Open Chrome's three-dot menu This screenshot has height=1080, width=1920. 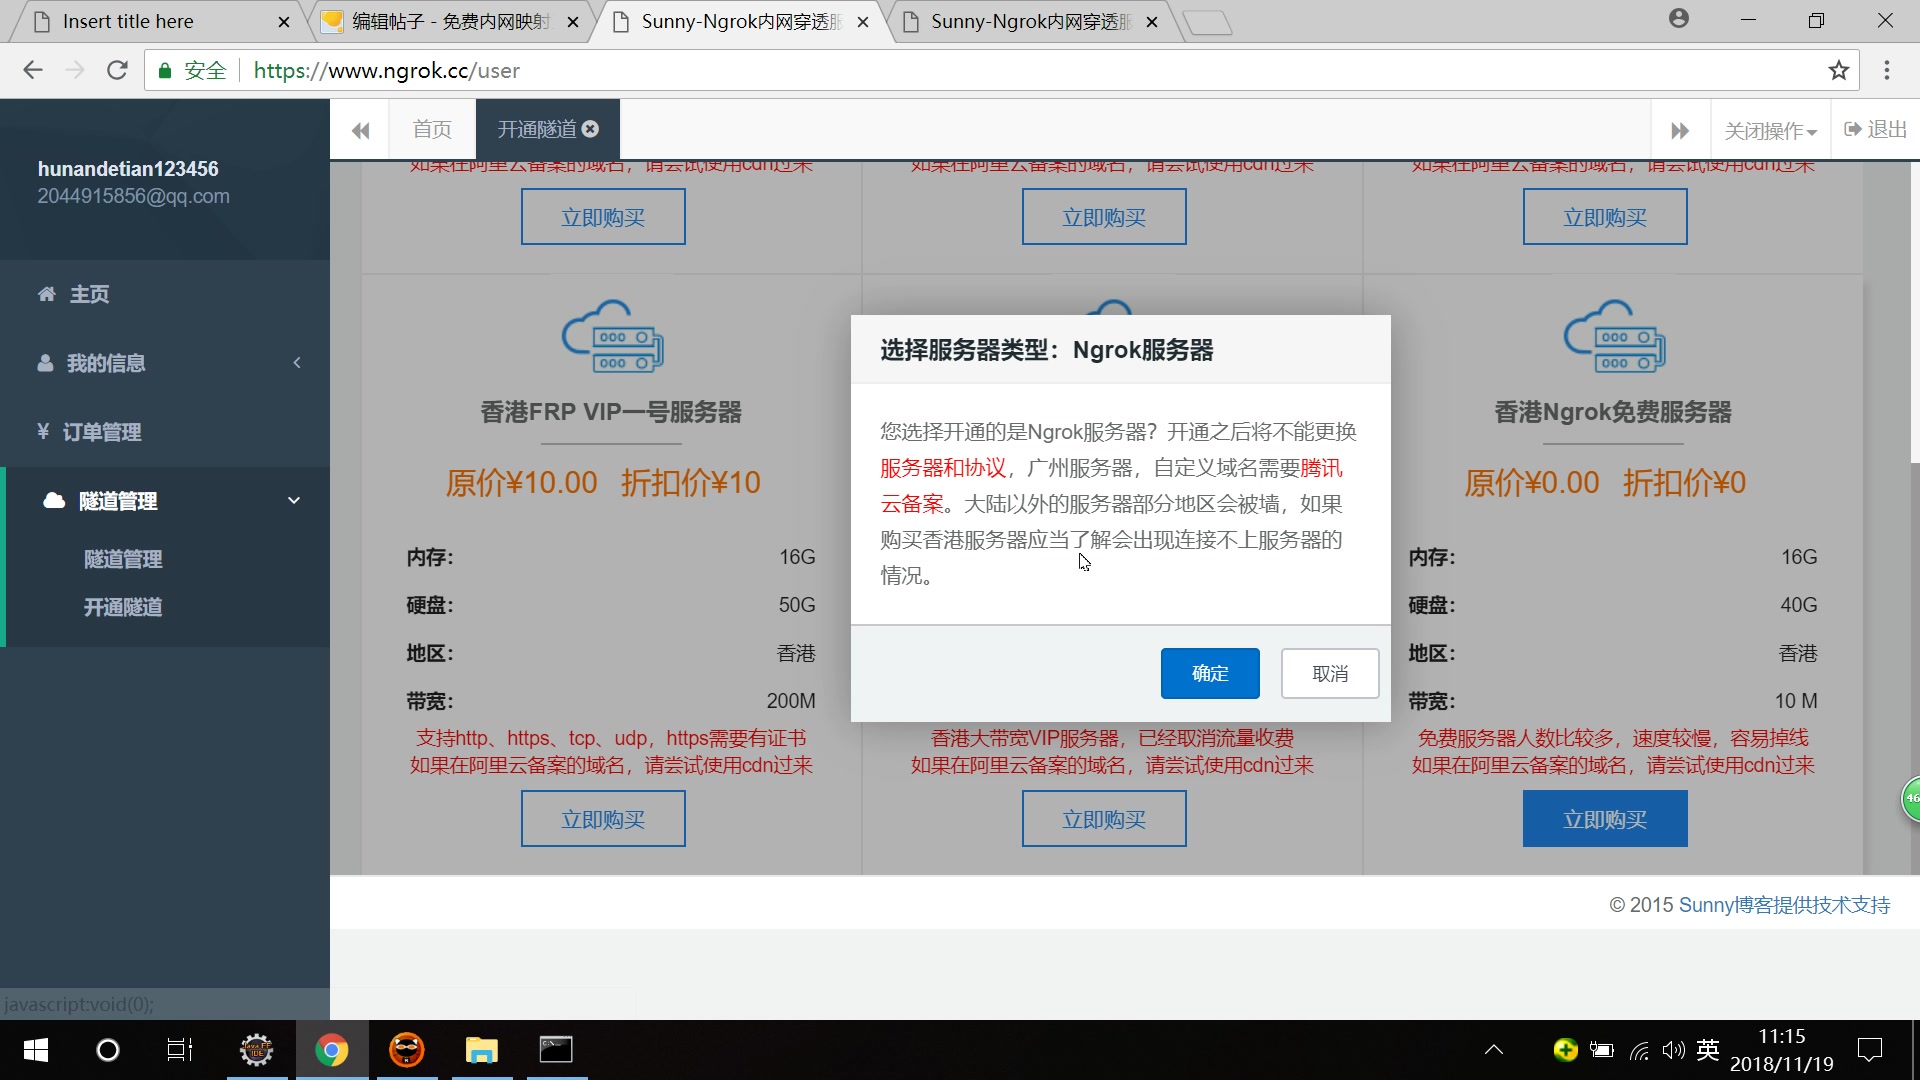[1887, 70]
